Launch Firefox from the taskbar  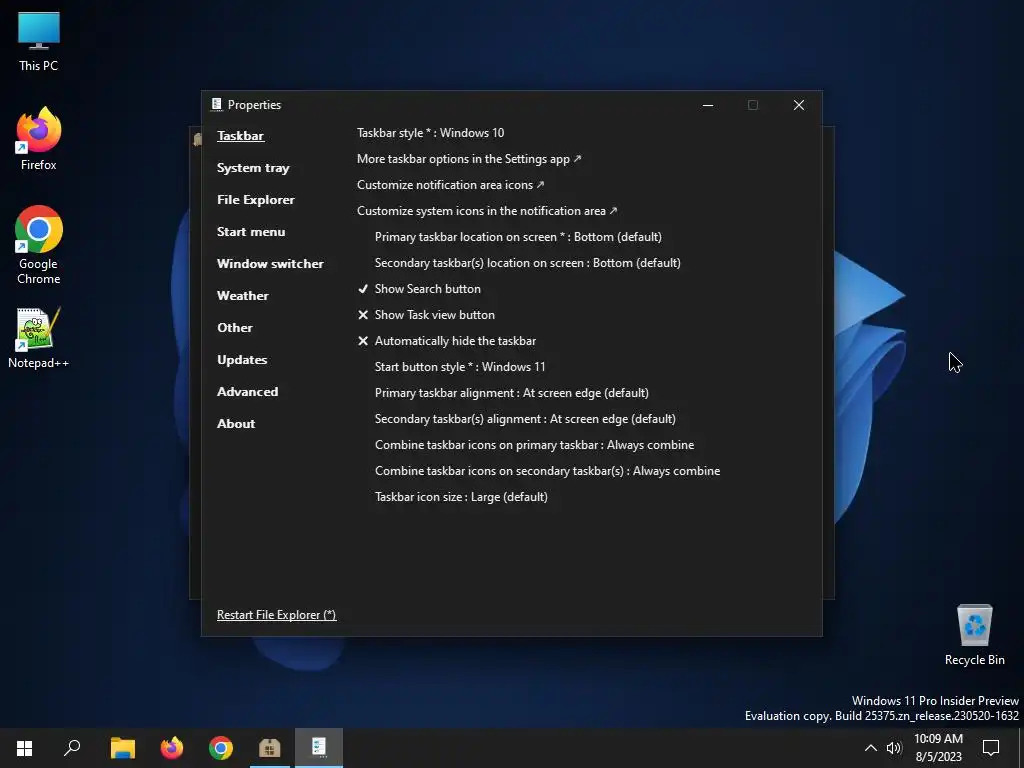click(x=172, y=748)
